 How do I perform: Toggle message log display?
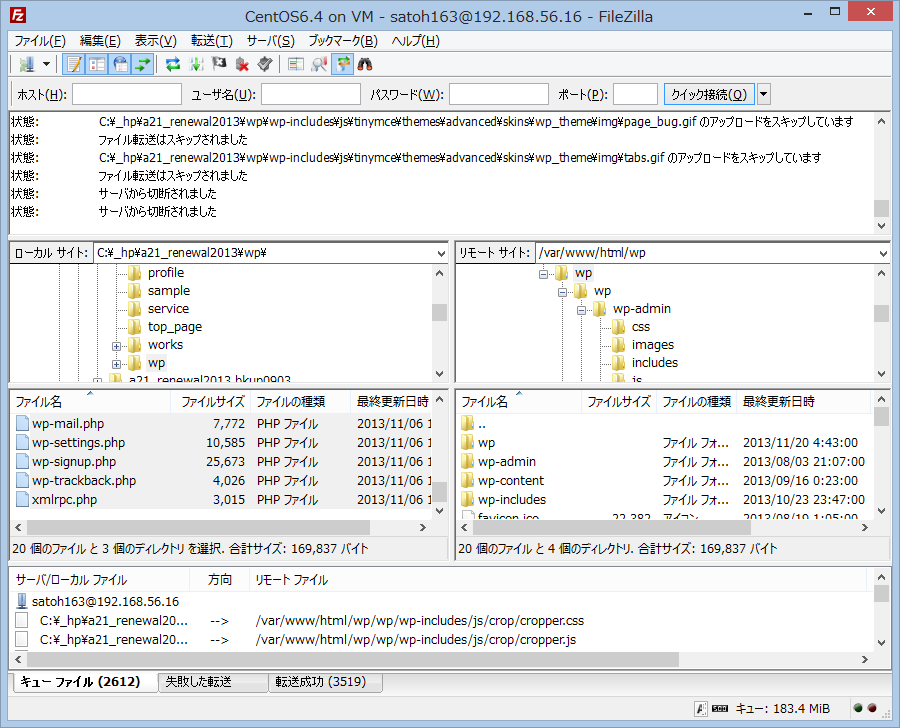coord(73,64)
